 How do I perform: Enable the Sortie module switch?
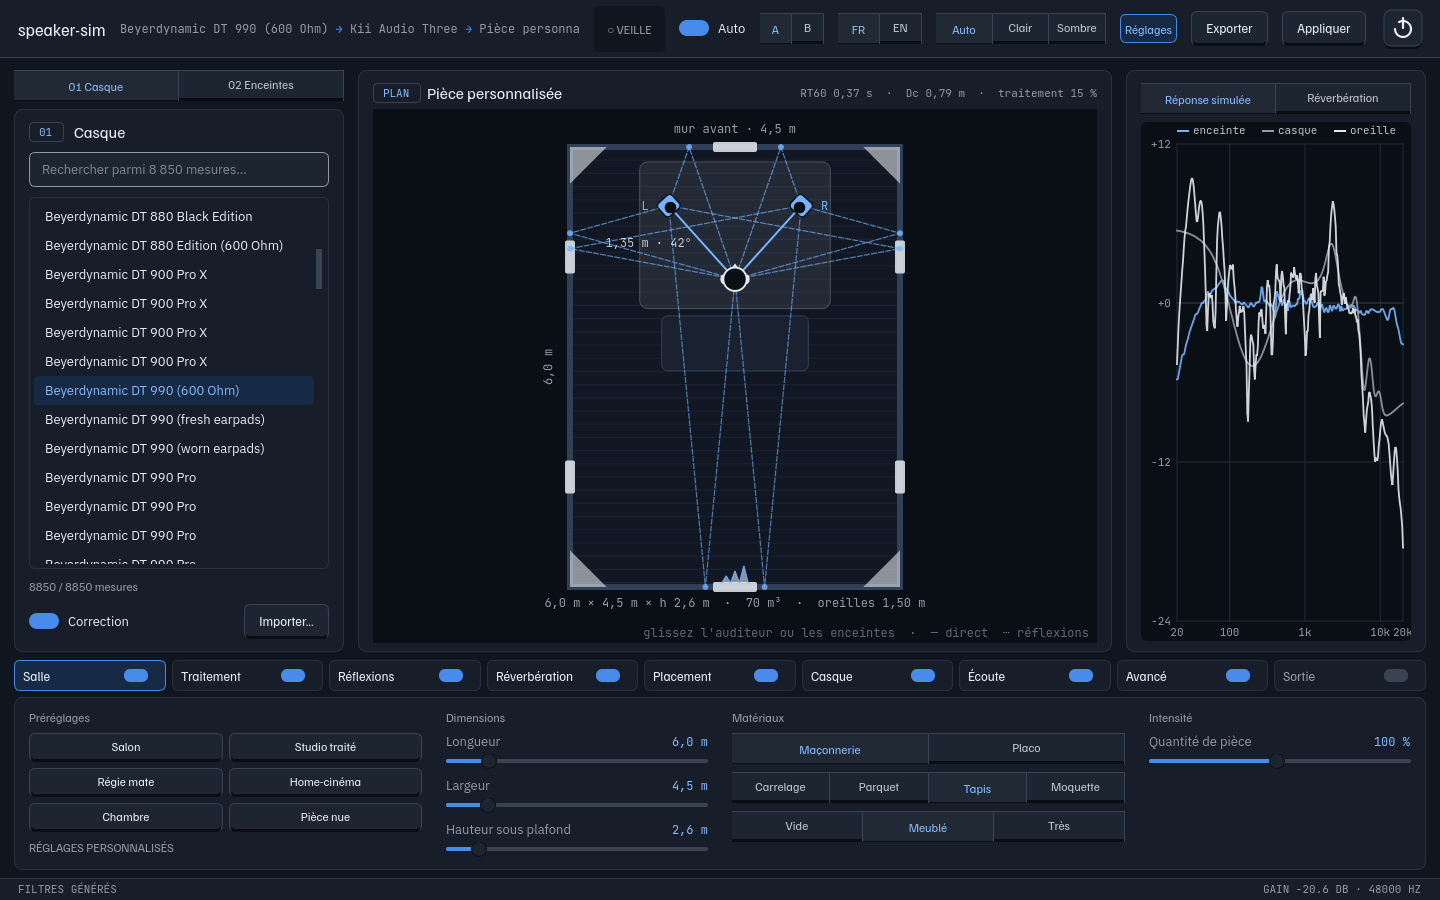point(1396,676)
